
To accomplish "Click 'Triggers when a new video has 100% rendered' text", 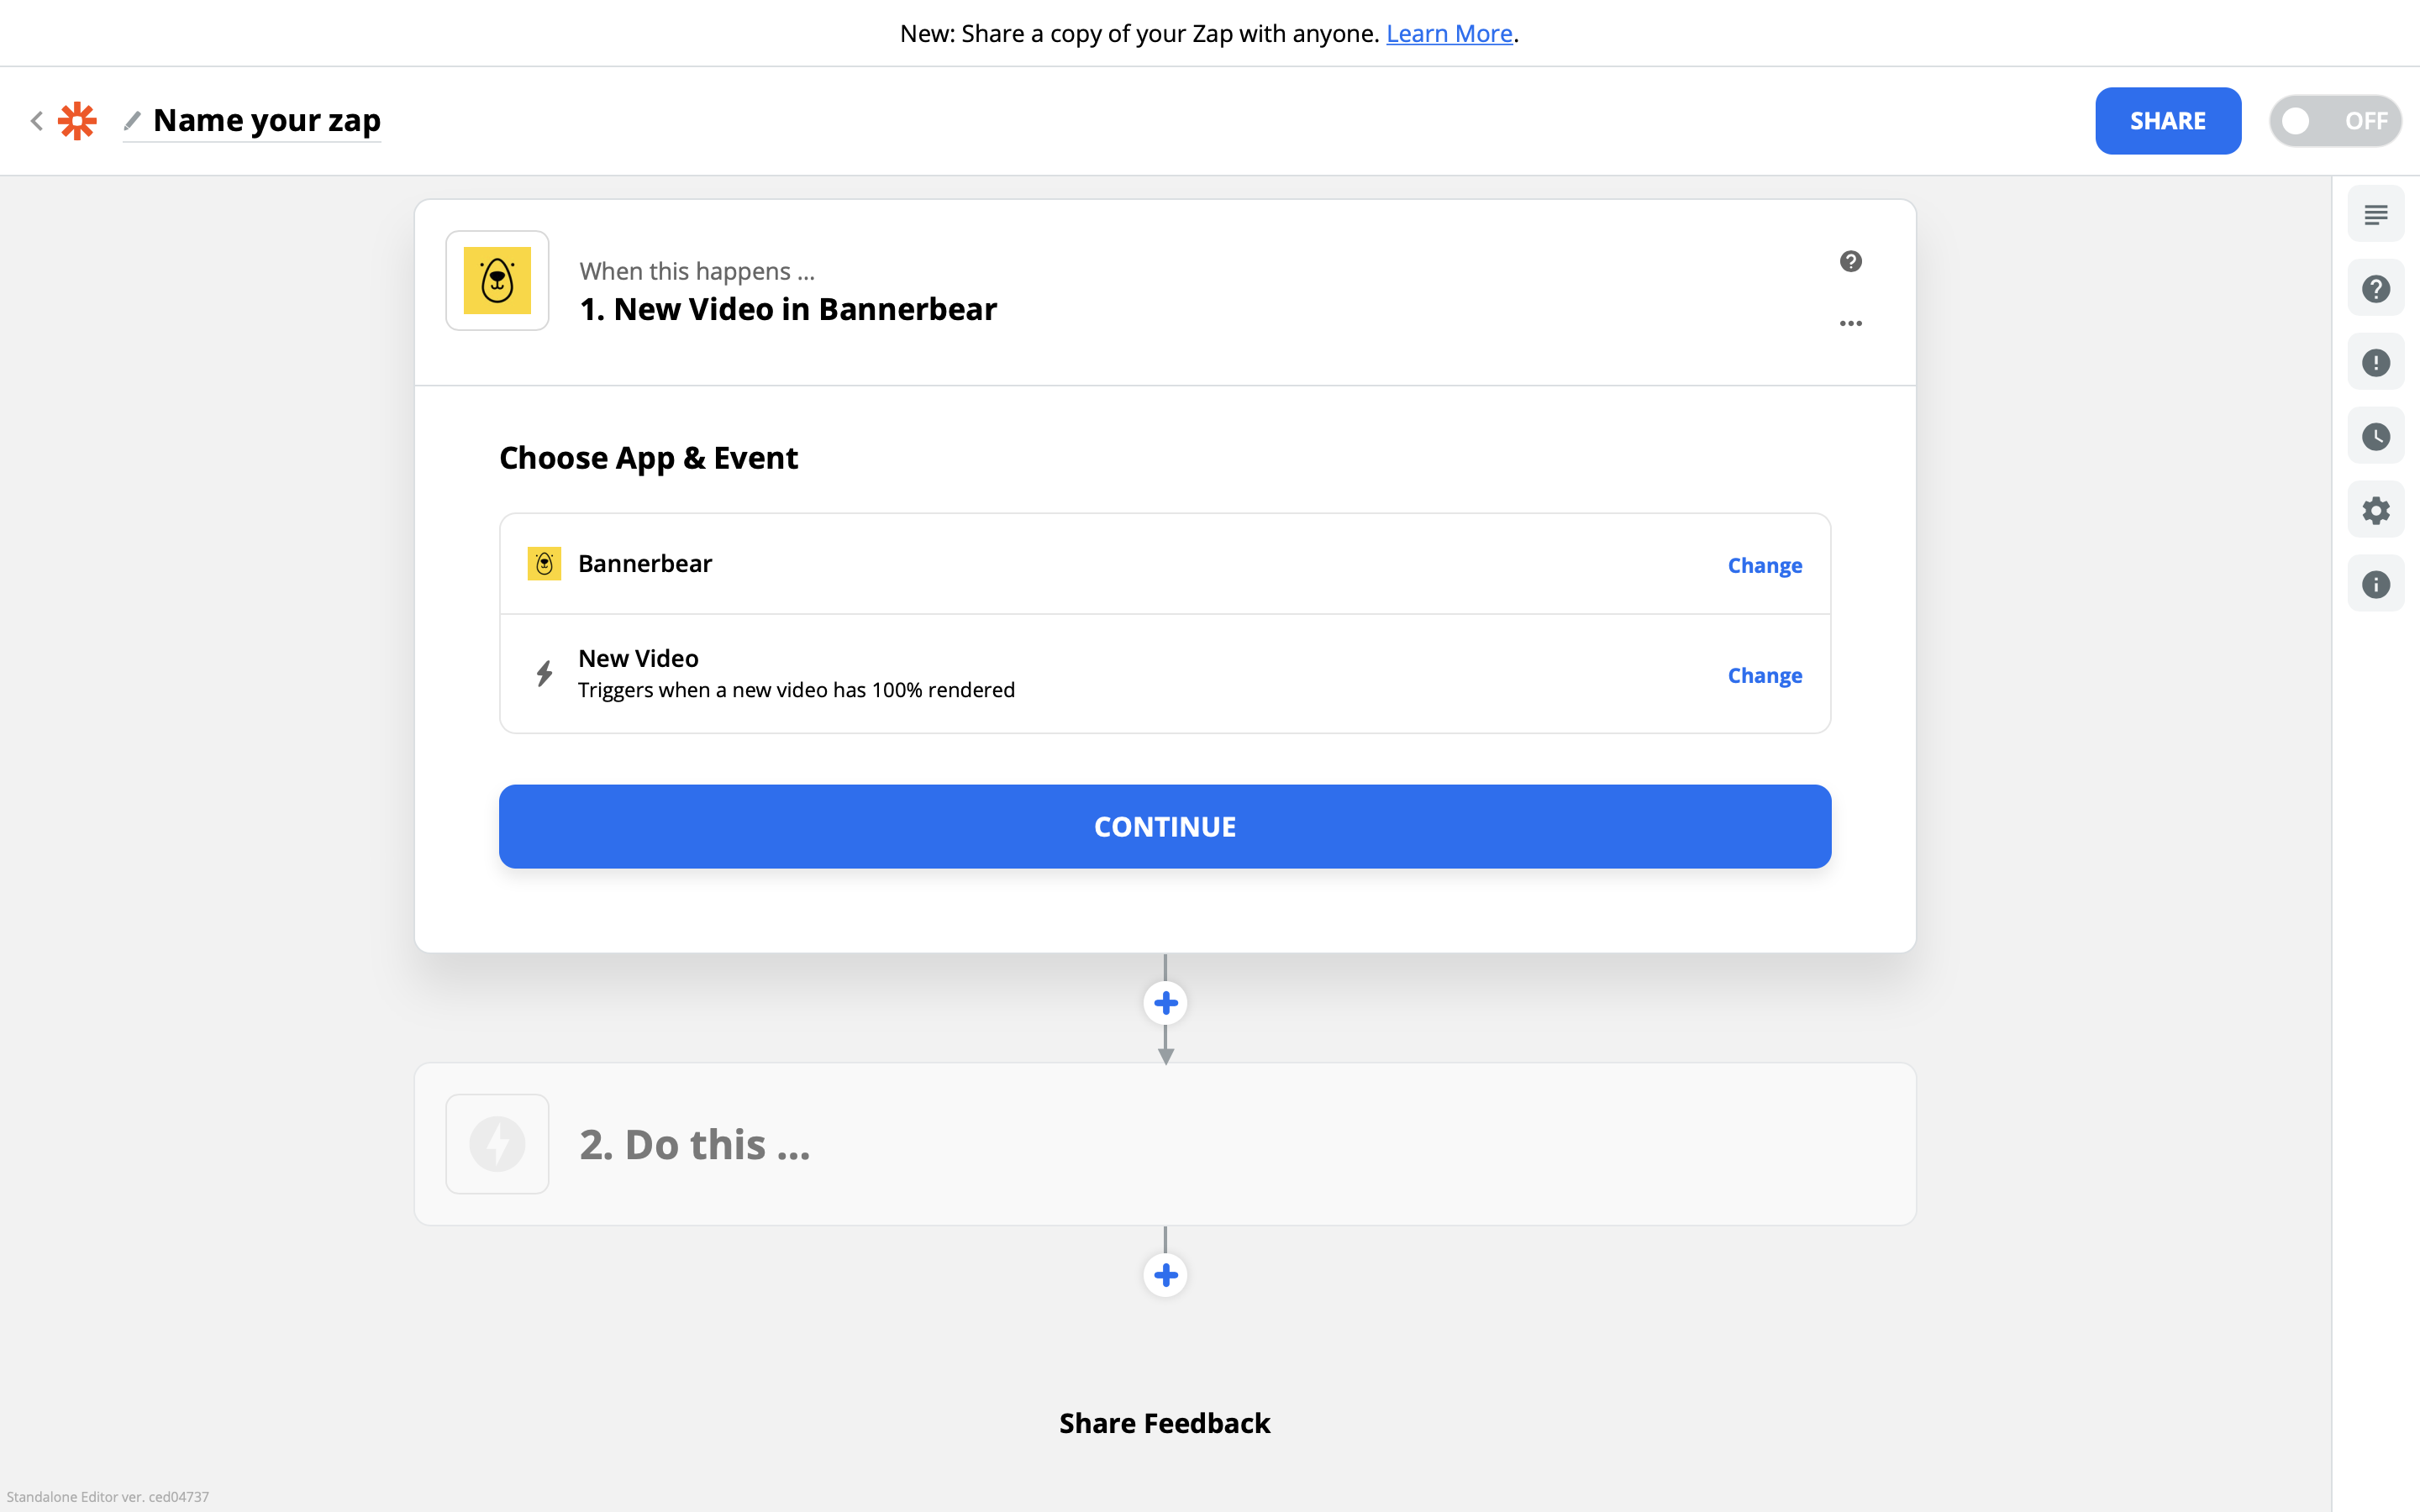I will 796,690.
